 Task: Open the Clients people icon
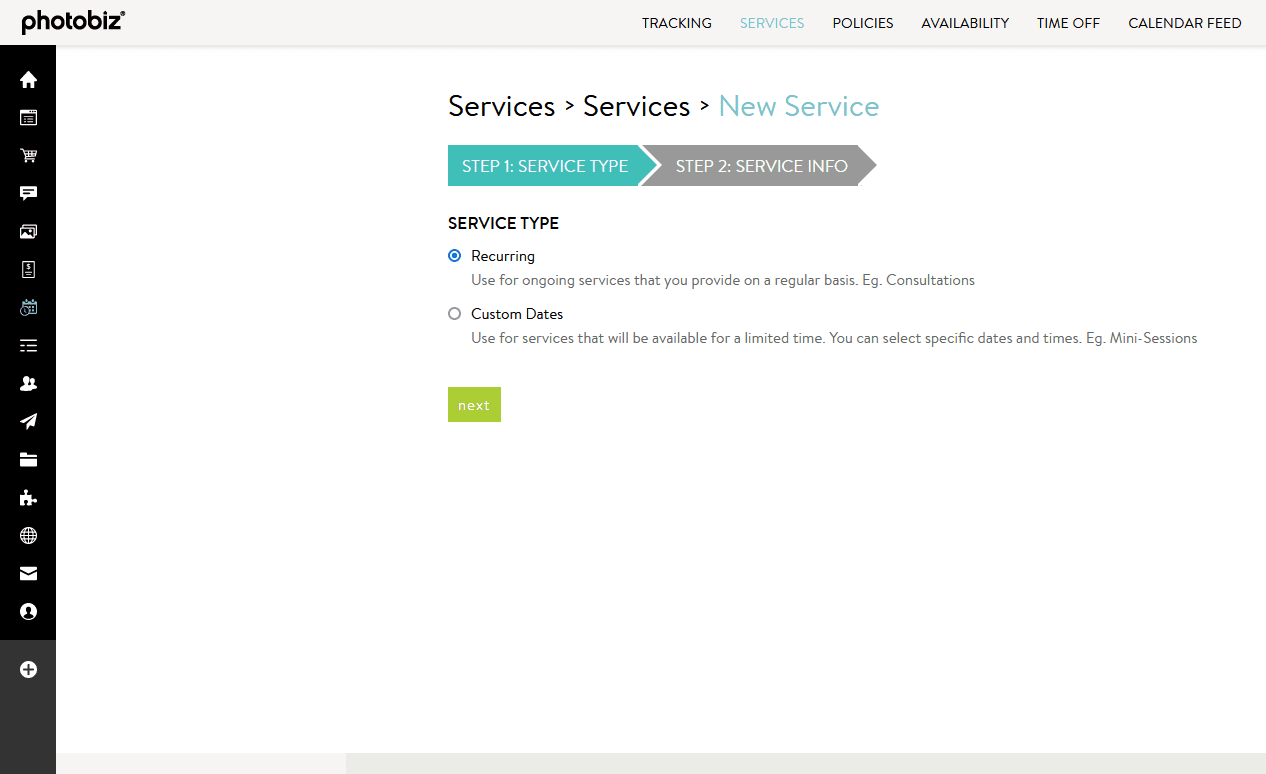28,383
